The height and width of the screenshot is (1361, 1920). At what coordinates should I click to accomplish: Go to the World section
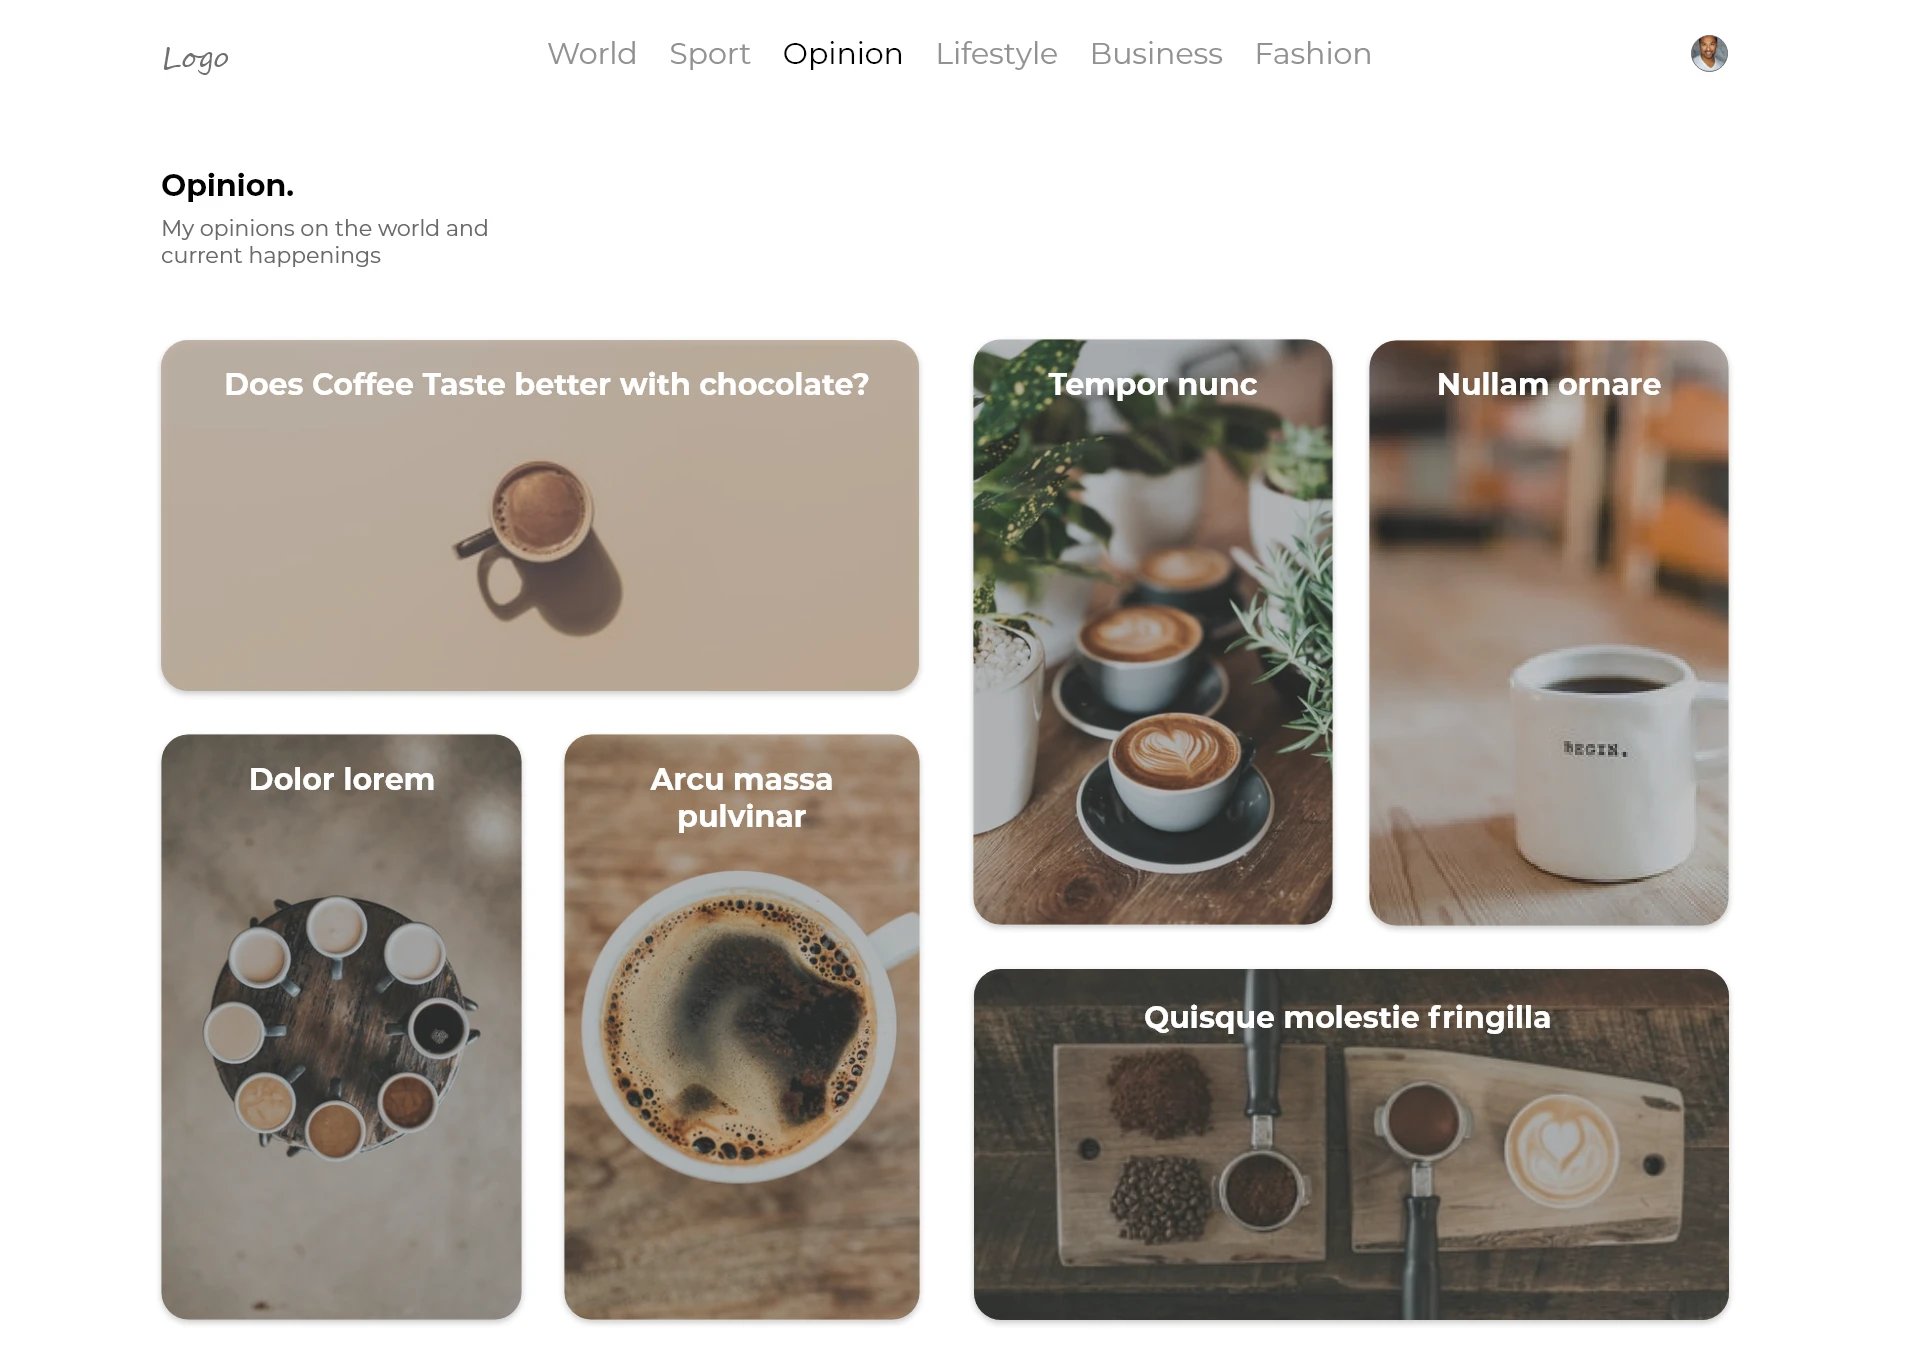click(591, 53)
